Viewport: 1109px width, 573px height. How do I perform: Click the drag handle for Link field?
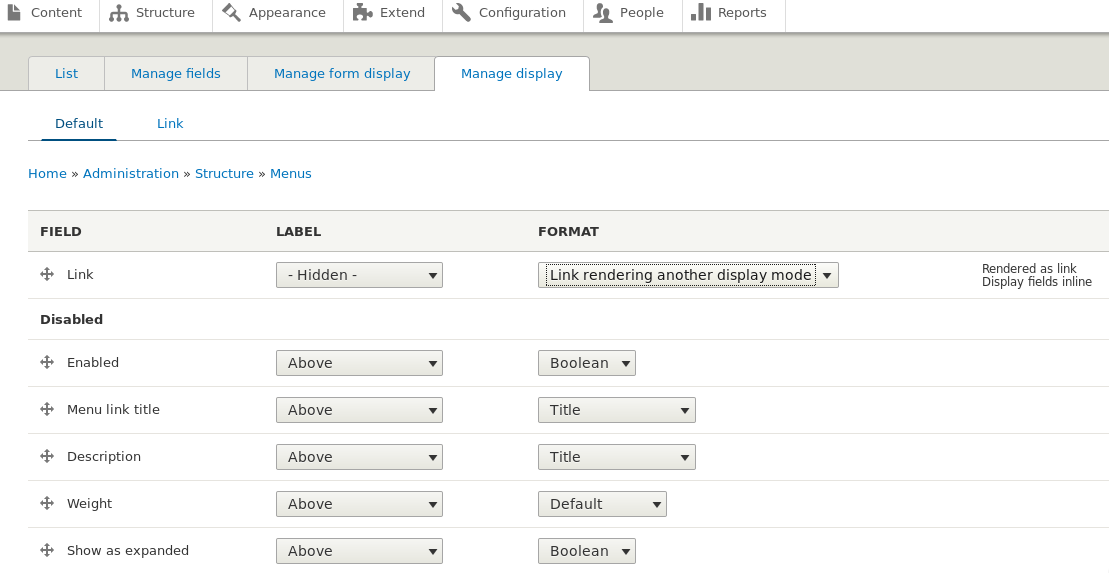click(47, 275)
